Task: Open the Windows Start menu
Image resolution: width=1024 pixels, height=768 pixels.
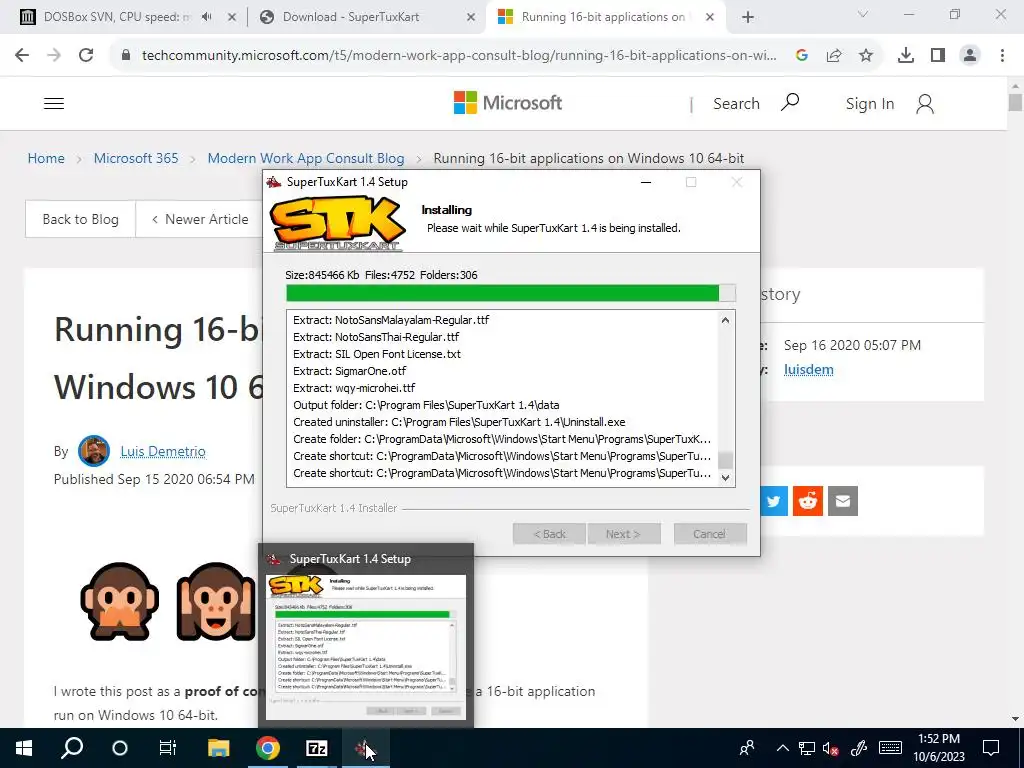Action: click(x=24, y=748)
